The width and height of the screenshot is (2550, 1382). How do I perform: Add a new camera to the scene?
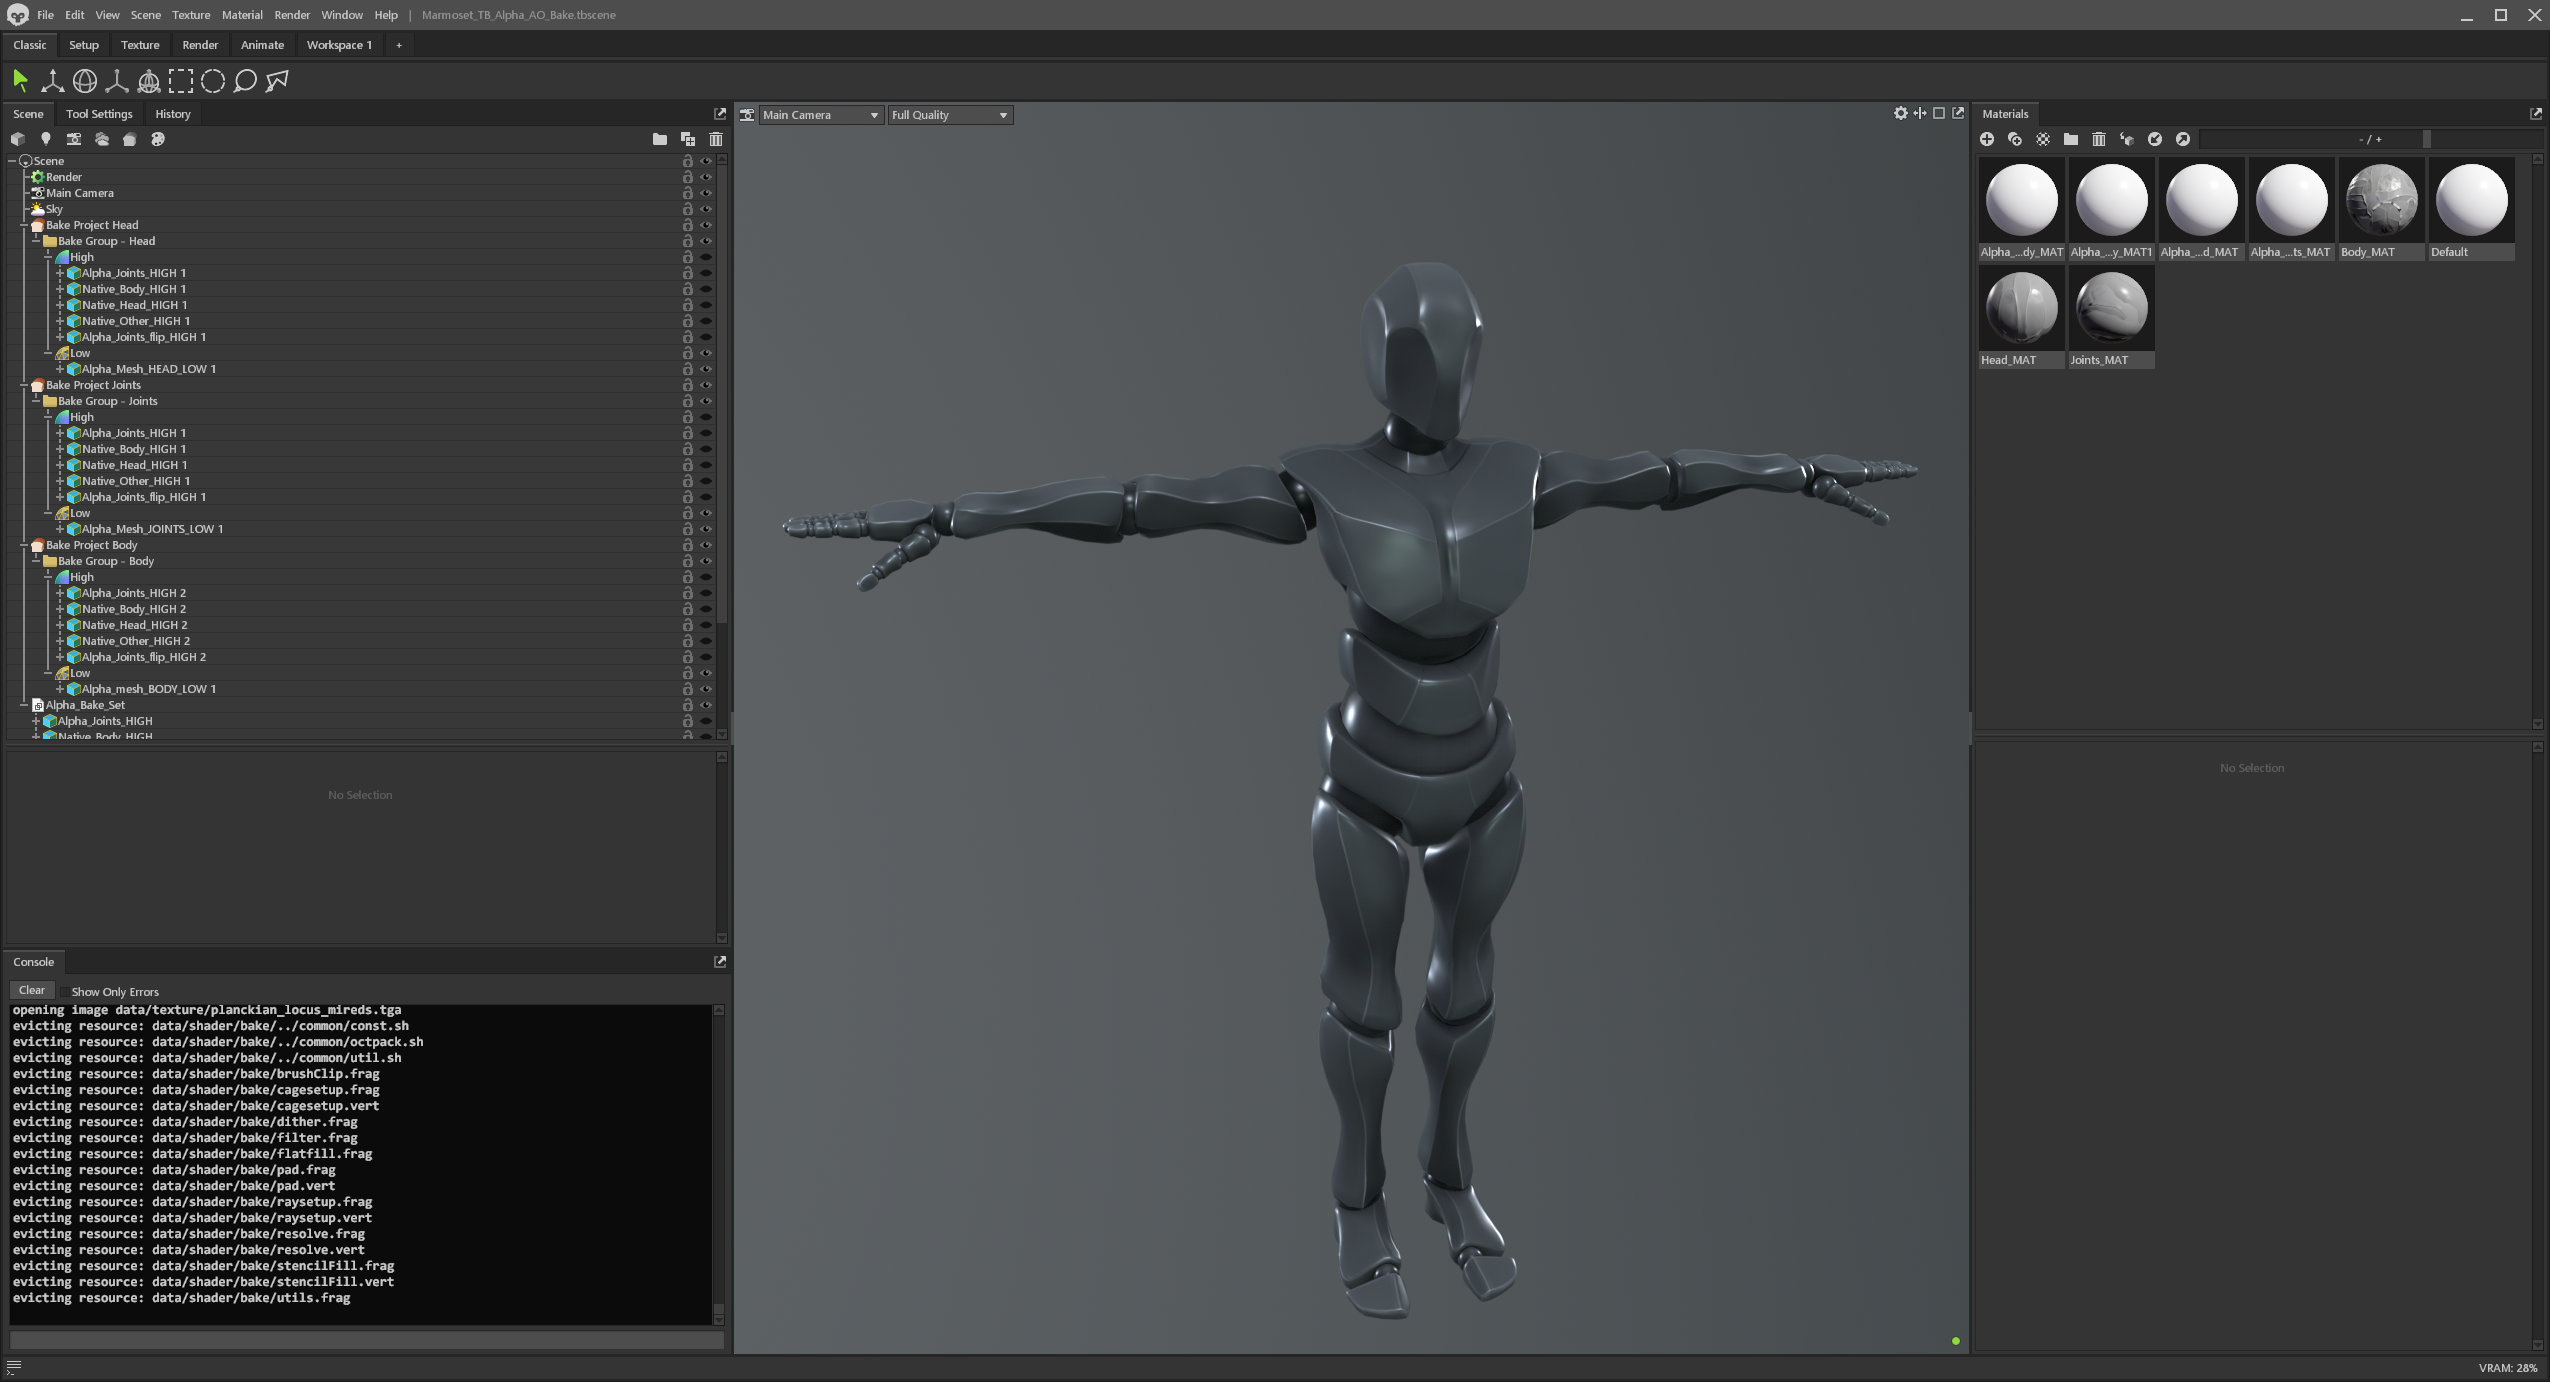73,139
